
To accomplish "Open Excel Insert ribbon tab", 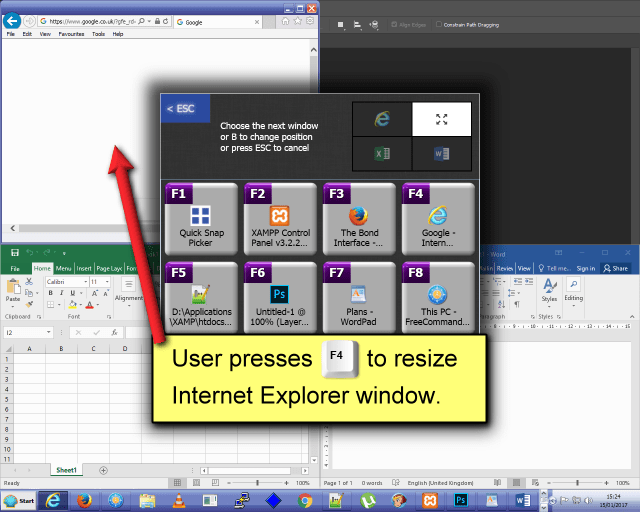I will pos(84,268).
